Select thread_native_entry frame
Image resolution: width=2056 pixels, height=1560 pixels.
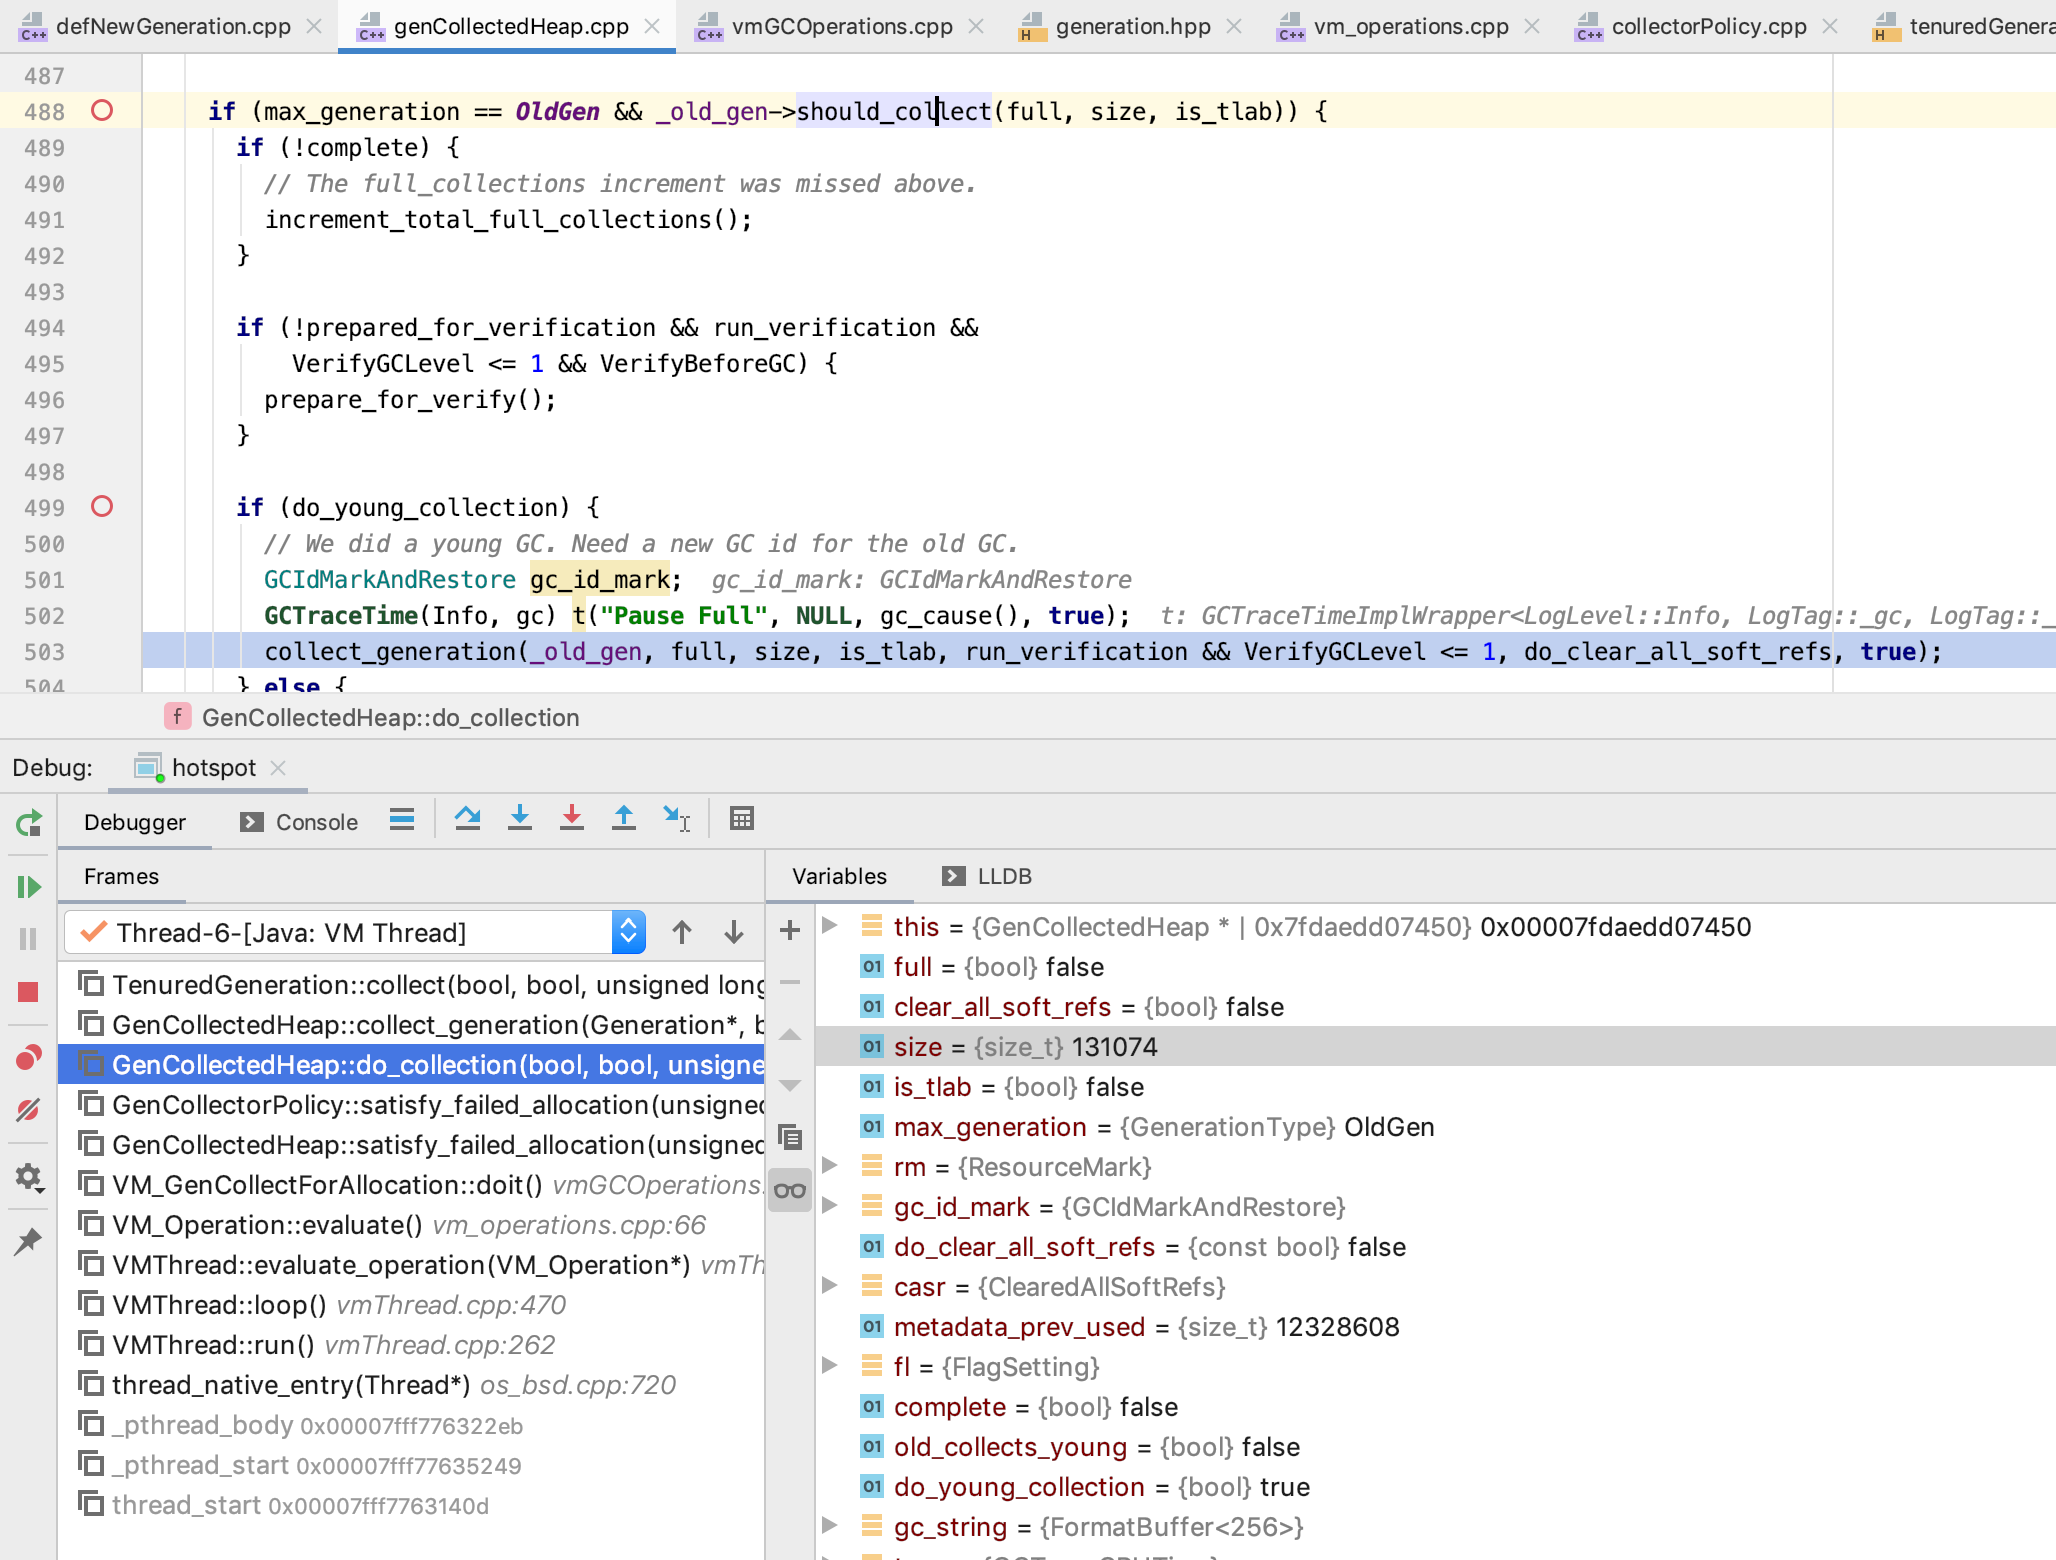(410, 1385)
